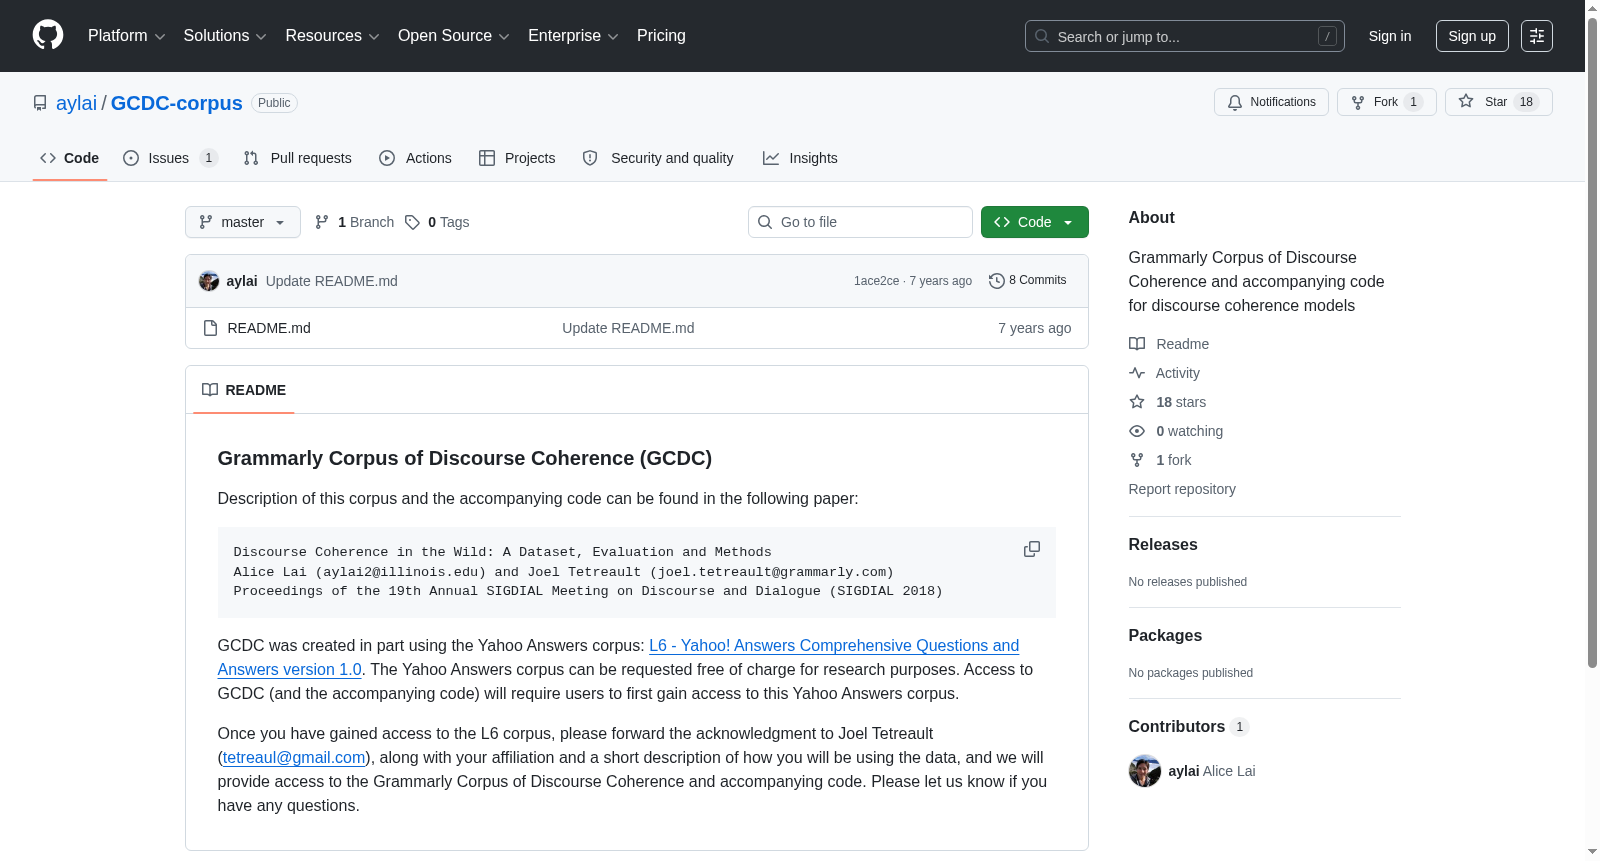Select the README tab header
Viewport: 1600px width, 861px height.
click(244, 390)
